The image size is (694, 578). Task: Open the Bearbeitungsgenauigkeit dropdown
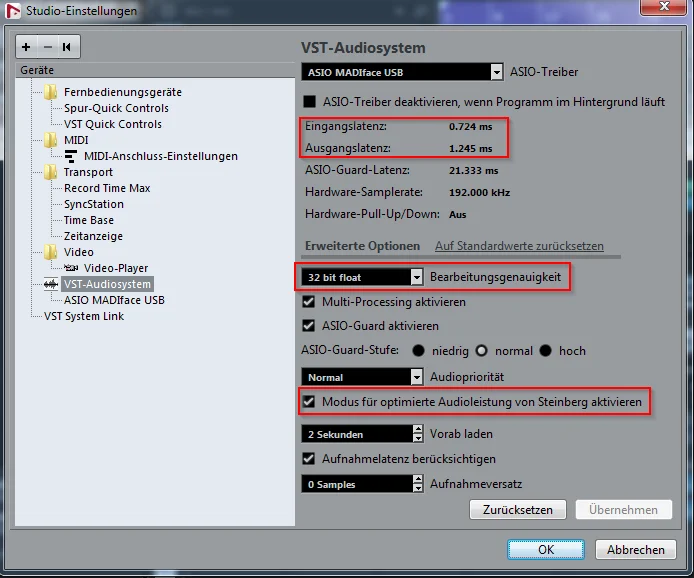click(x=416, y=277)
